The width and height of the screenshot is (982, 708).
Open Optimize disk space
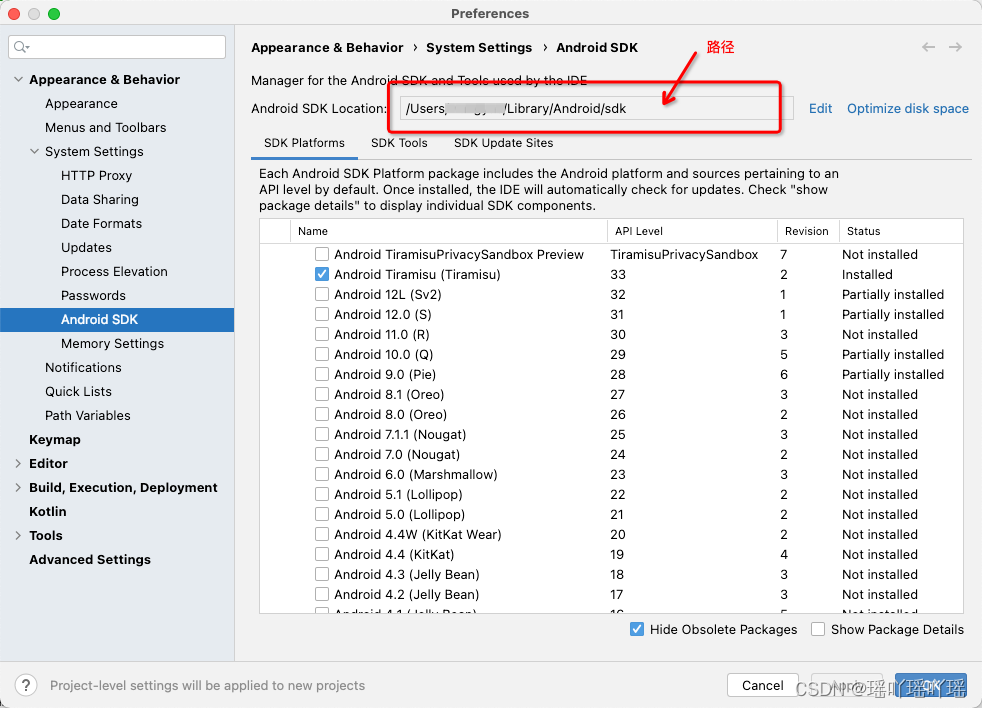[907, 108]
